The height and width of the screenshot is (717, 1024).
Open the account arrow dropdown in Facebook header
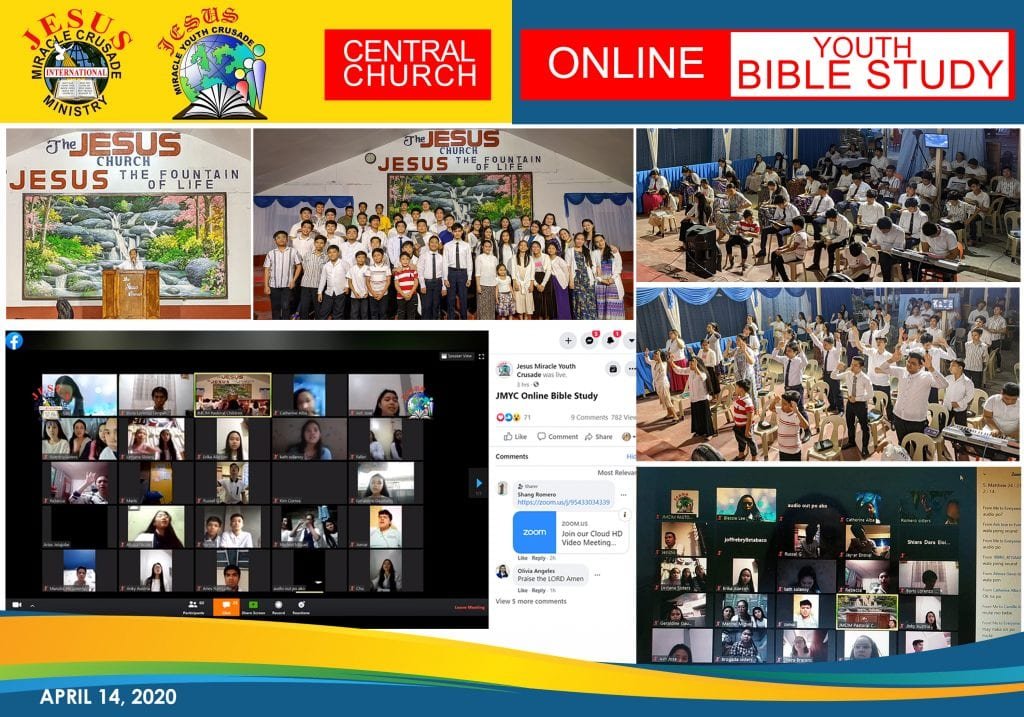click(631, 340)
